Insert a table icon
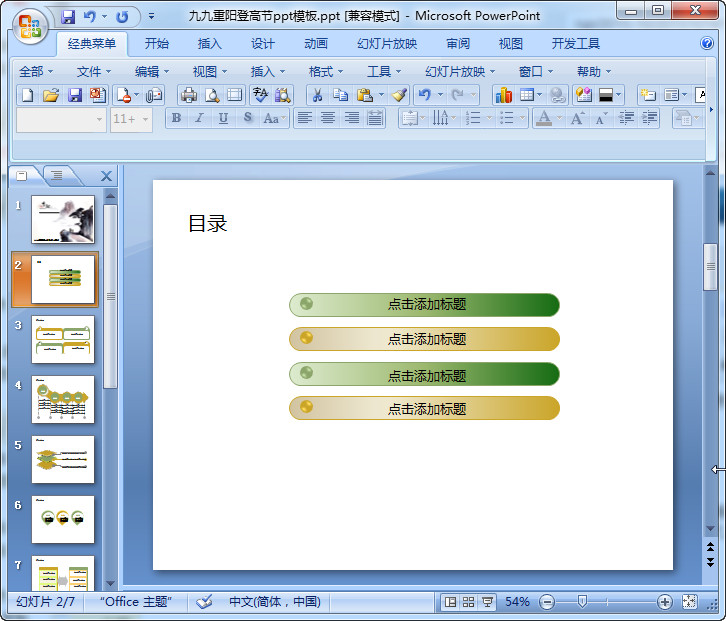The image size is (726, 621). (527, 95)
